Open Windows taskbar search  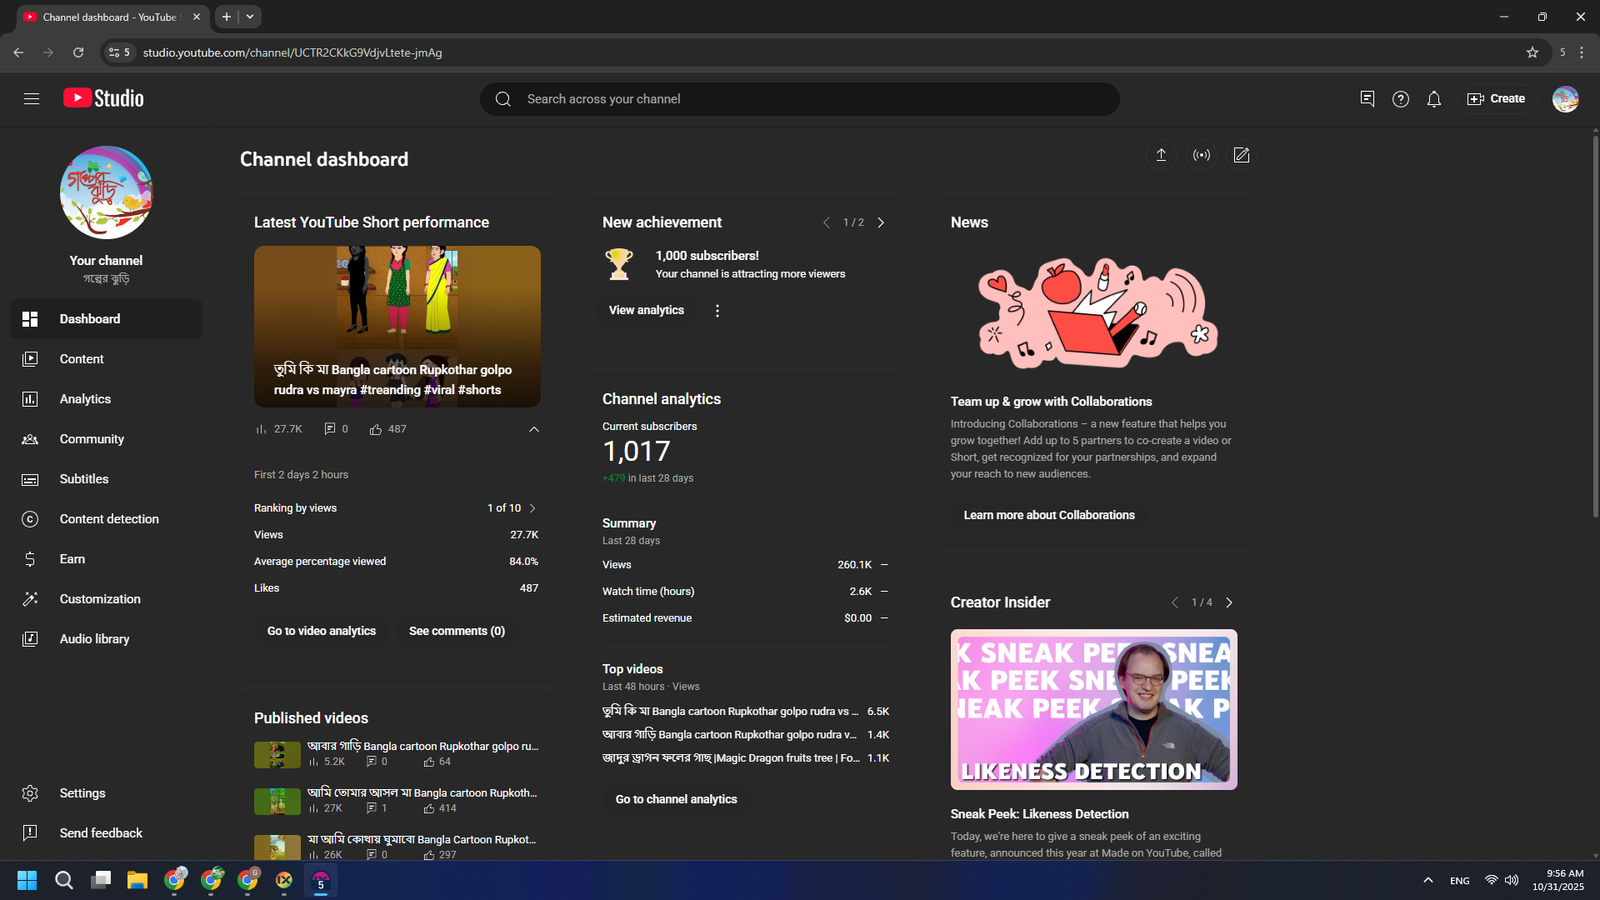(64, 880)
